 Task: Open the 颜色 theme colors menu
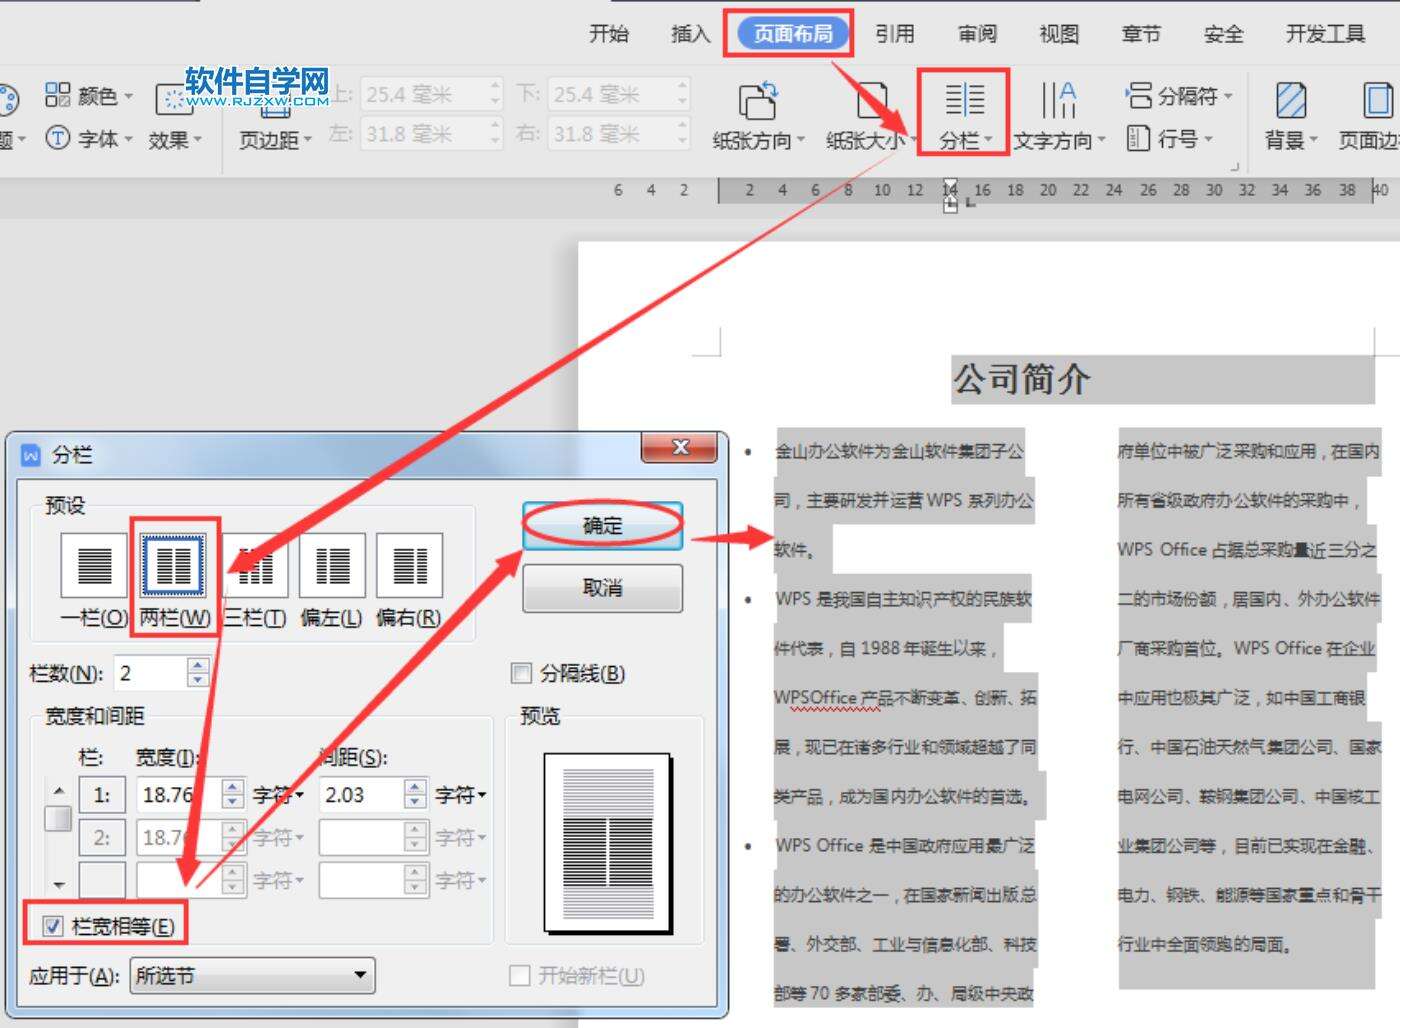(x=88, y=96)
